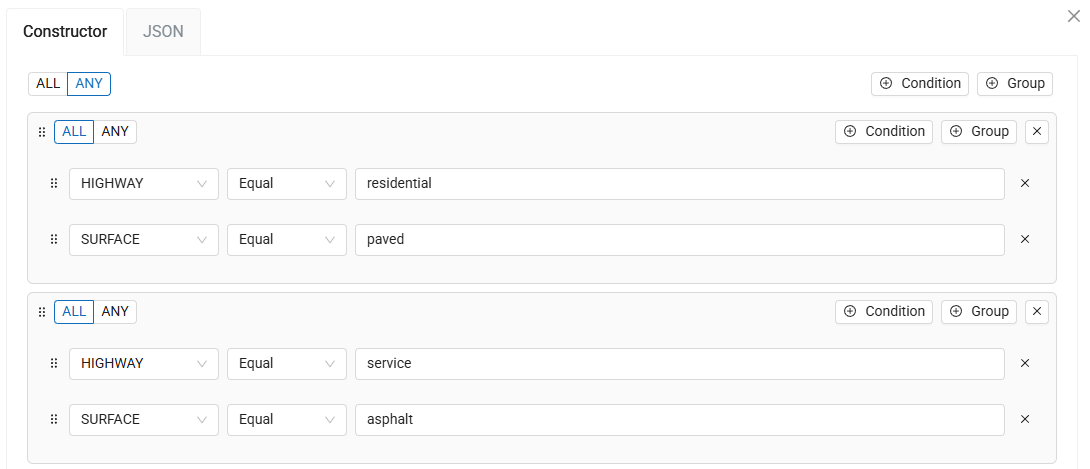Switch to the JSON tab

coord(163,31)
